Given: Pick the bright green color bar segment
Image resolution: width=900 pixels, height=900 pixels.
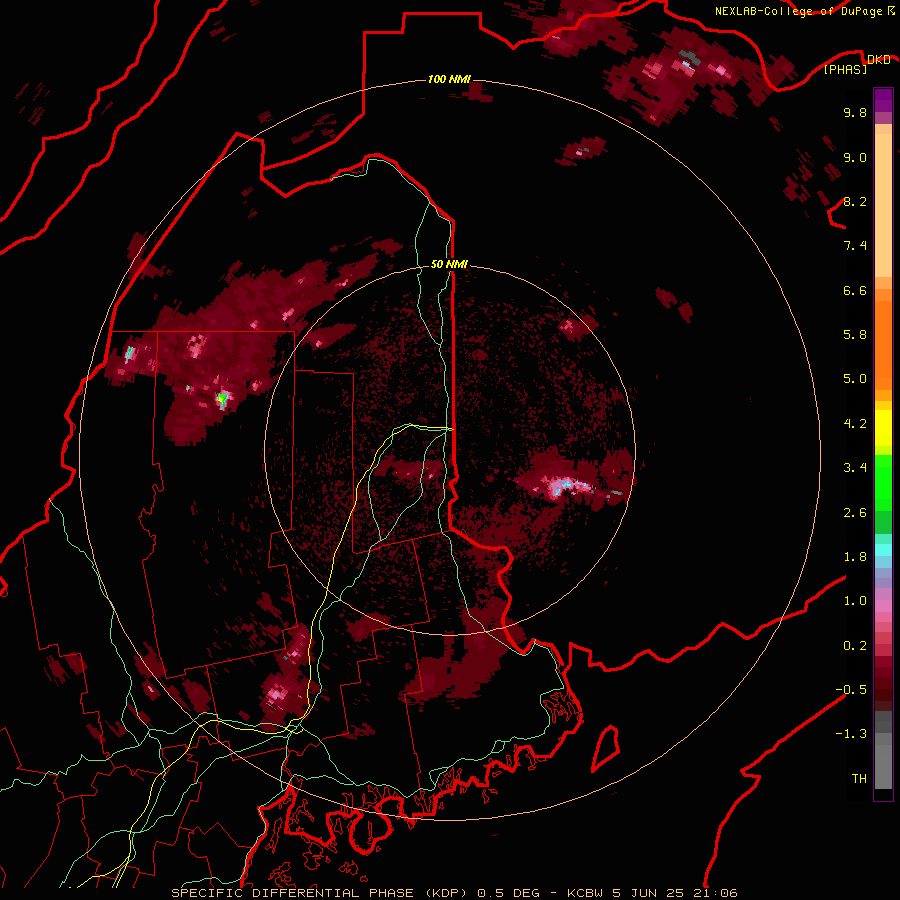Looking at the screenshot, I should click(x=883, y=482).
